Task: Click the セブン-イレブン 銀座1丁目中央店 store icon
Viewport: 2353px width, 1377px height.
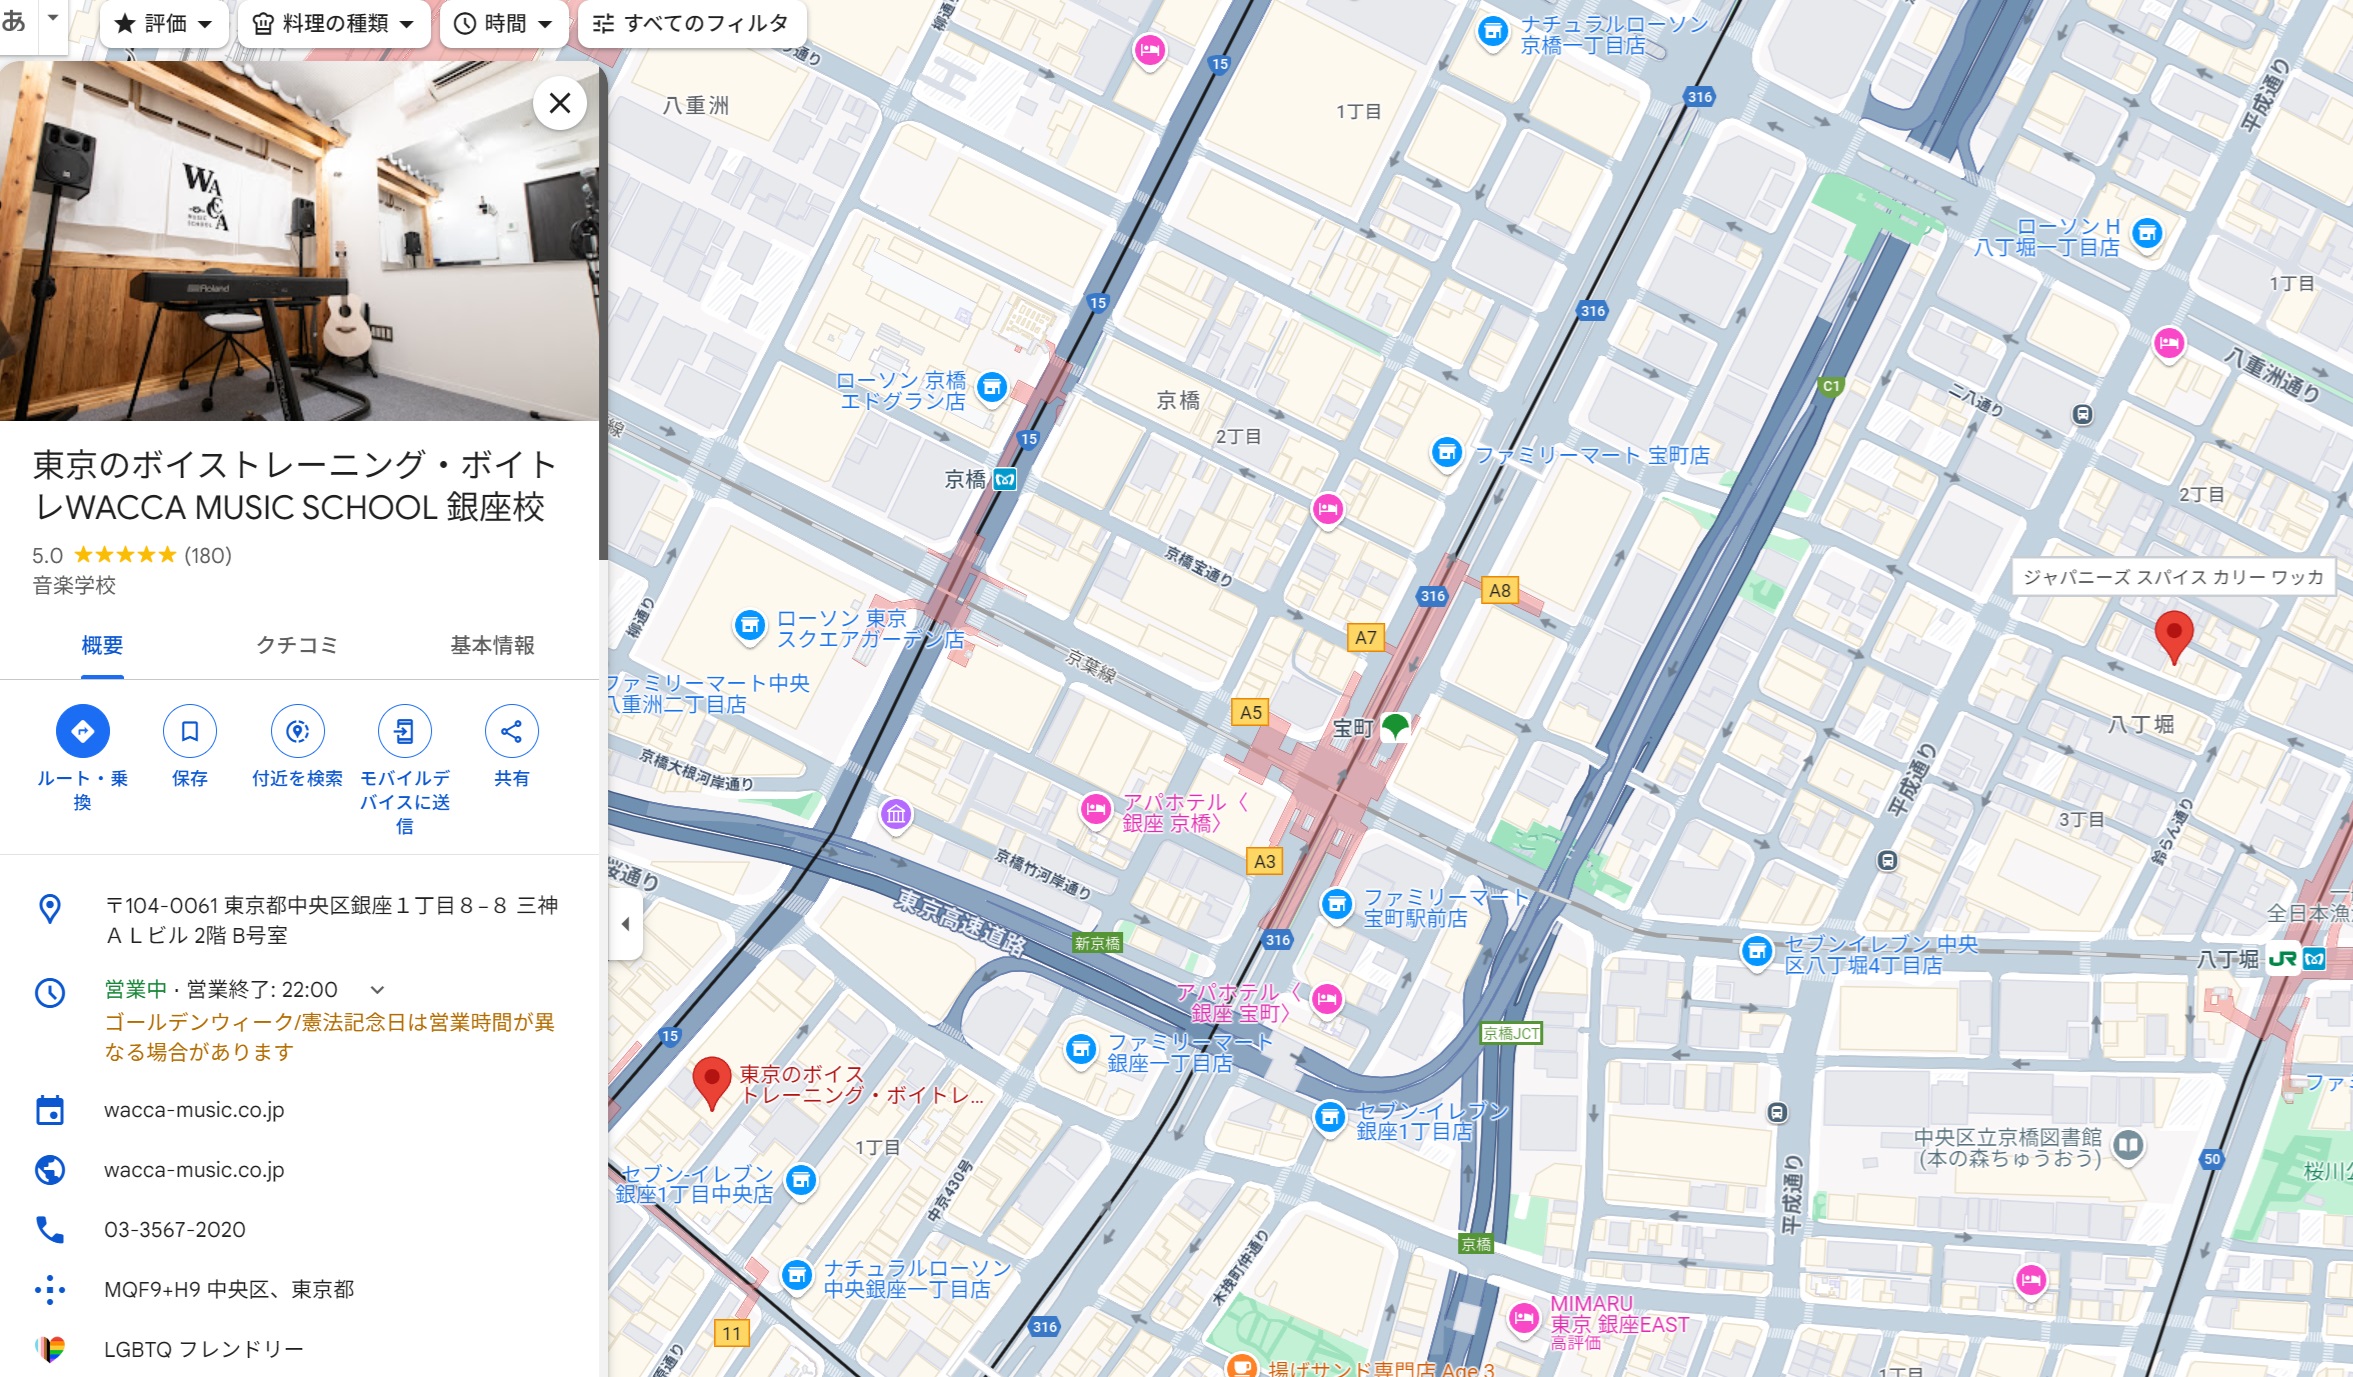Action: tap(800, 1181)
